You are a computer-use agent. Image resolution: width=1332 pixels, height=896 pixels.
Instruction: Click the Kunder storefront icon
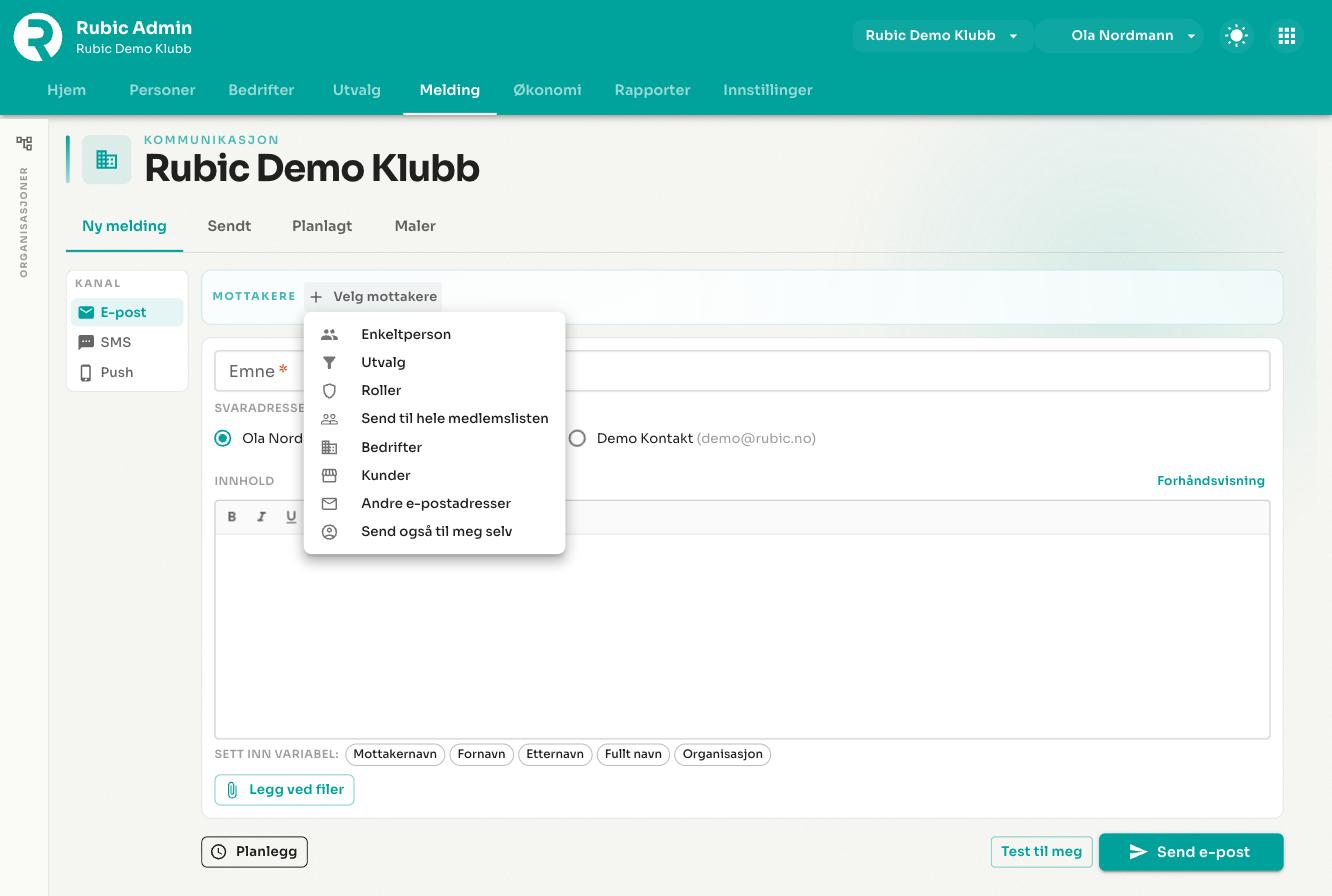[329, 476]
